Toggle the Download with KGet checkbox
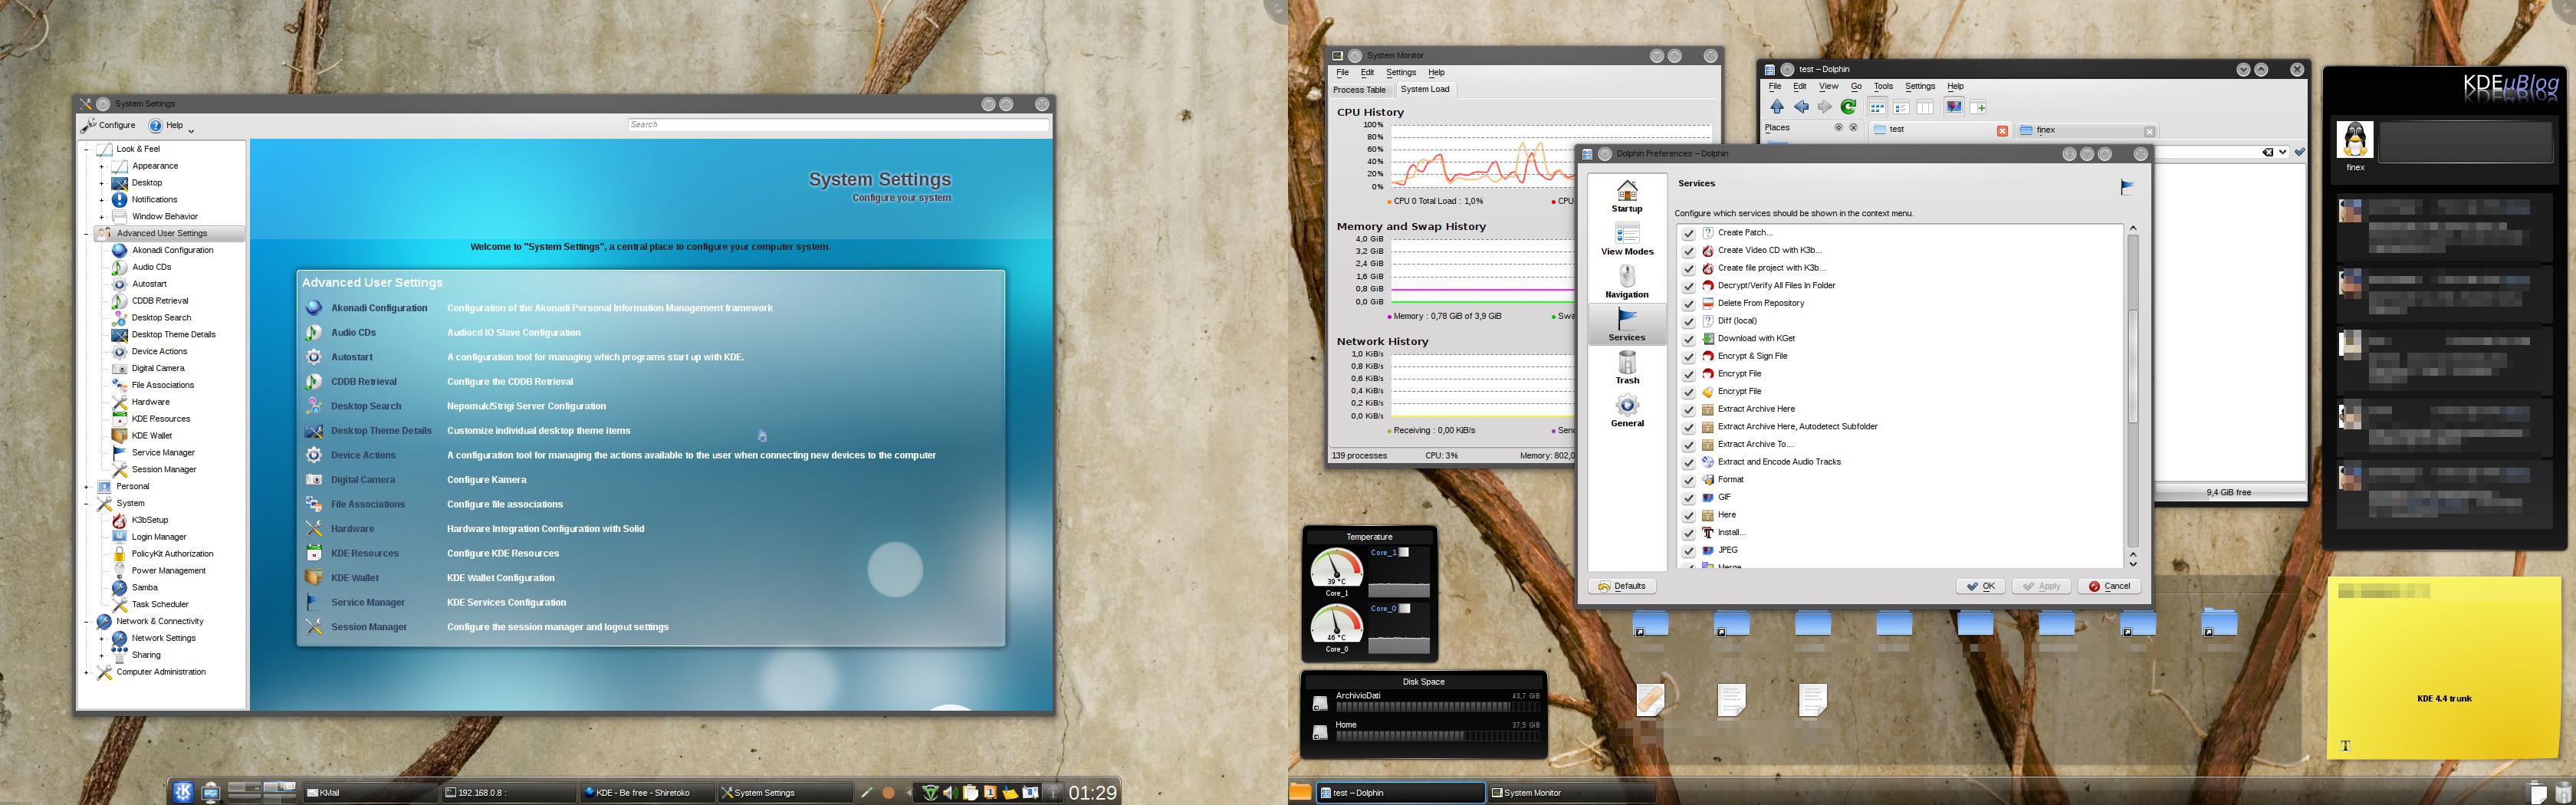The height and width of the screenshot is (805, 2576). tap(1688, 339)
